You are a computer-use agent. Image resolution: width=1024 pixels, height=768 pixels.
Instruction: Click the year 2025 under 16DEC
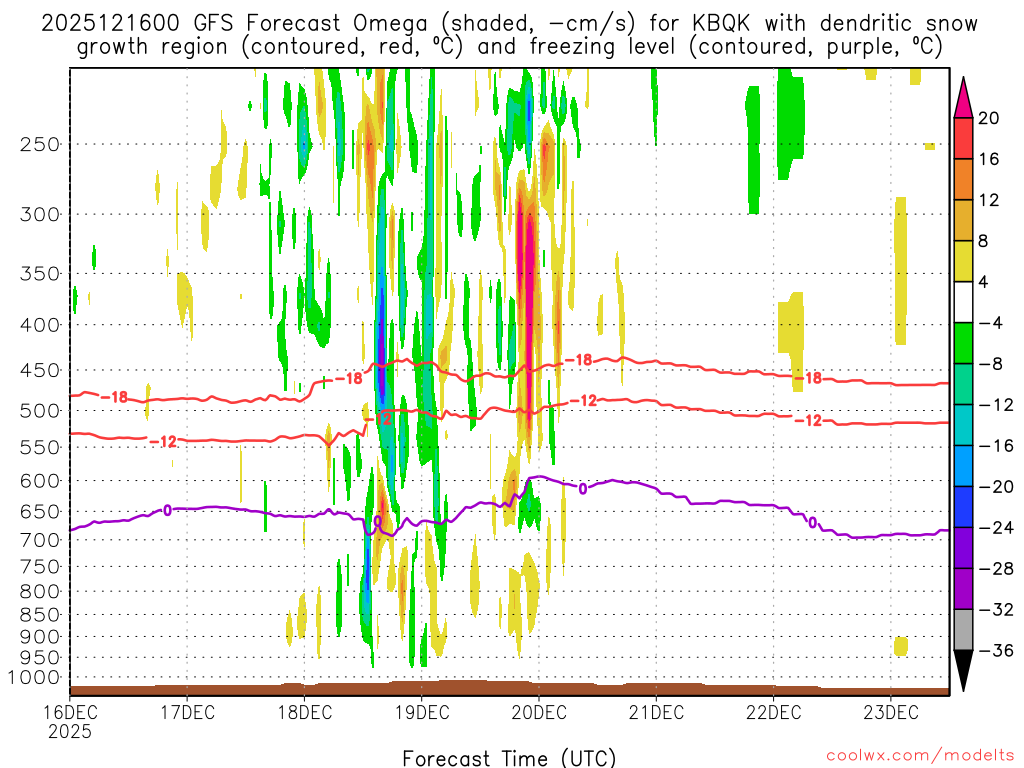[x=70, y=731]
